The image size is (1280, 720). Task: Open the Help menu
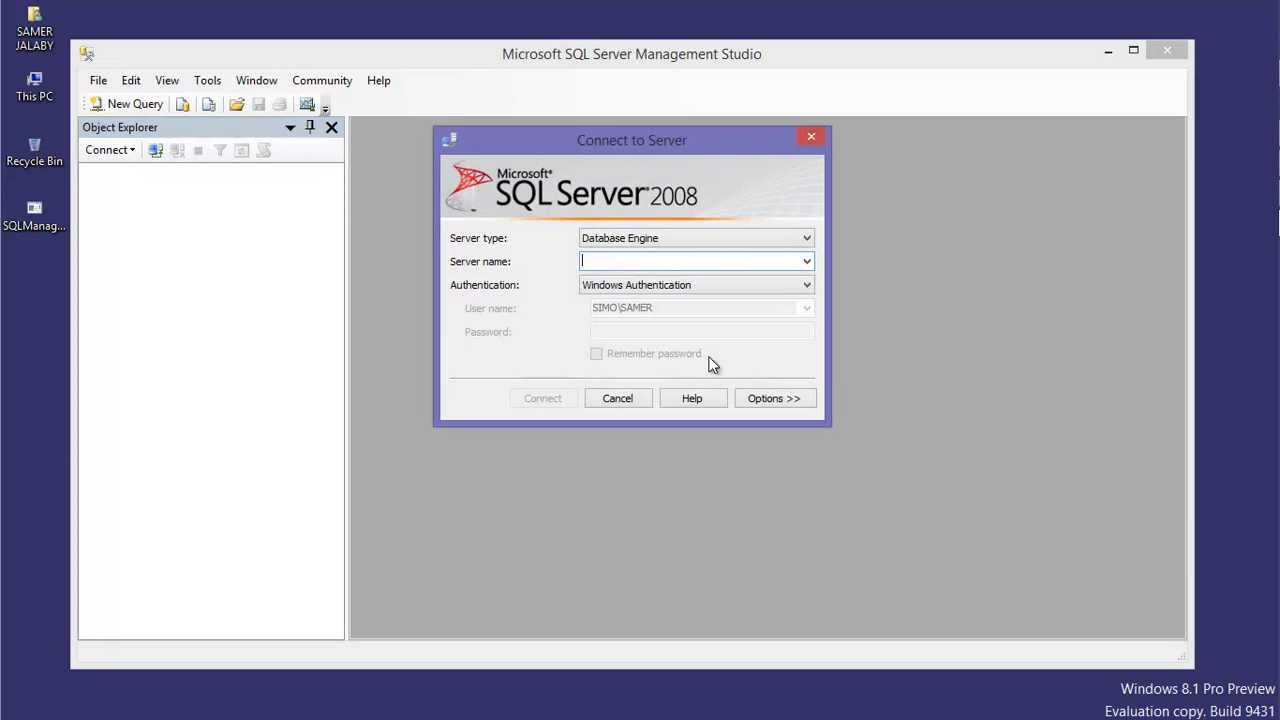(x=378, y=80)
